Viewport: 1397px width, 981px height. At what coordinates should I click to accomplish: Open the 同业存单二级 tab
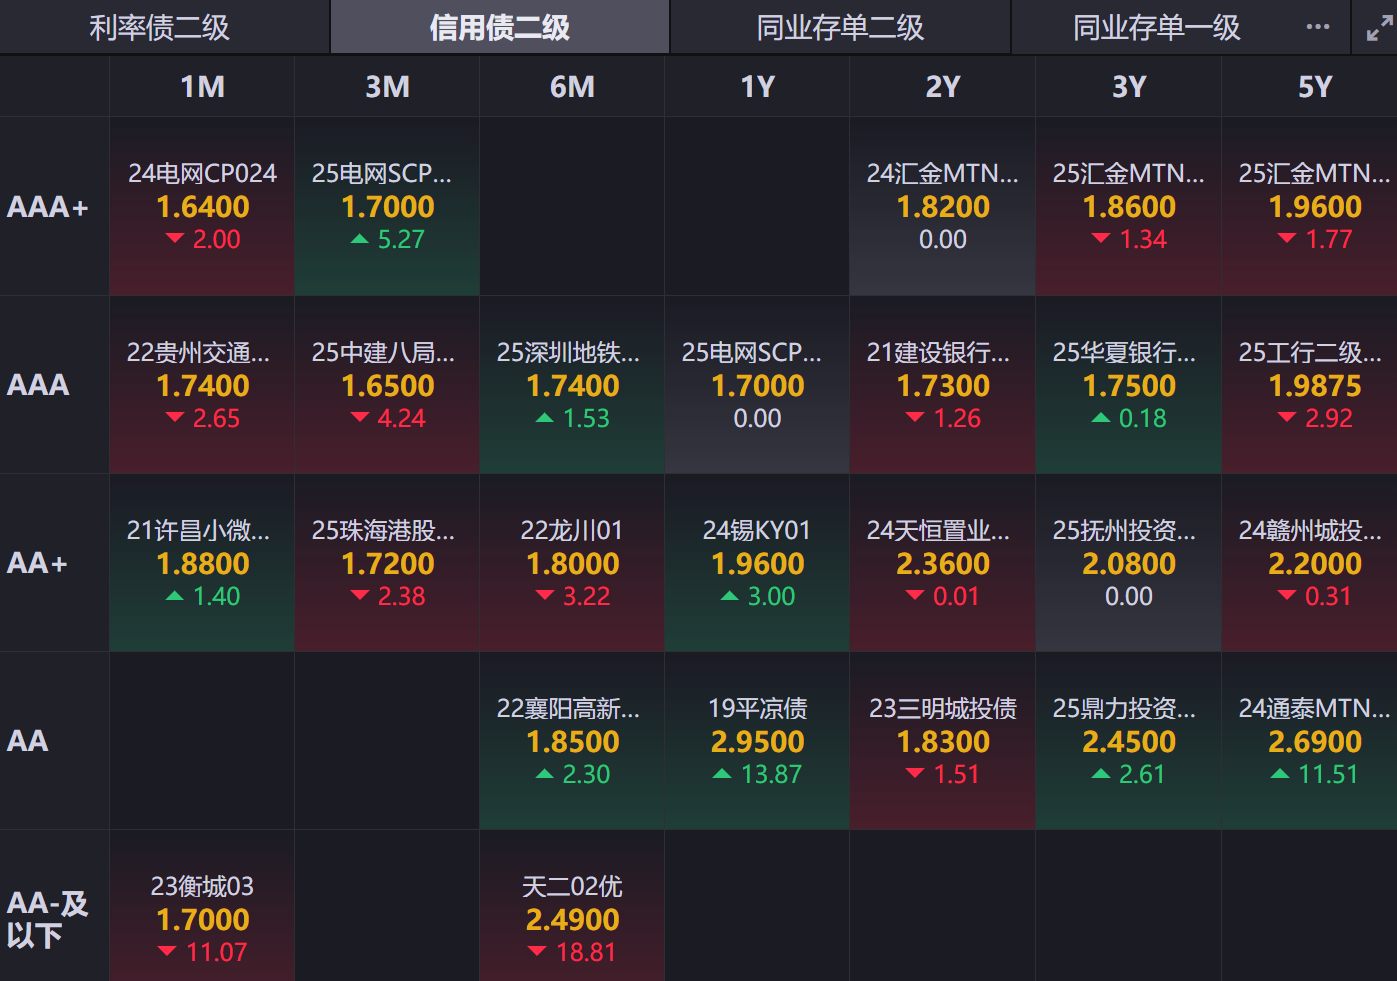coord(840,27)
